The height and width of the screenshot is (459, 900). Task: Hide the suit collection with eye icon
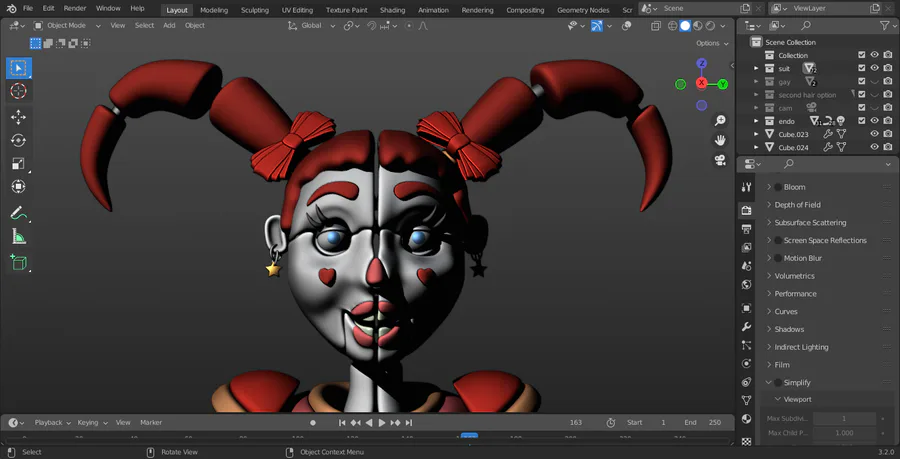874,68
